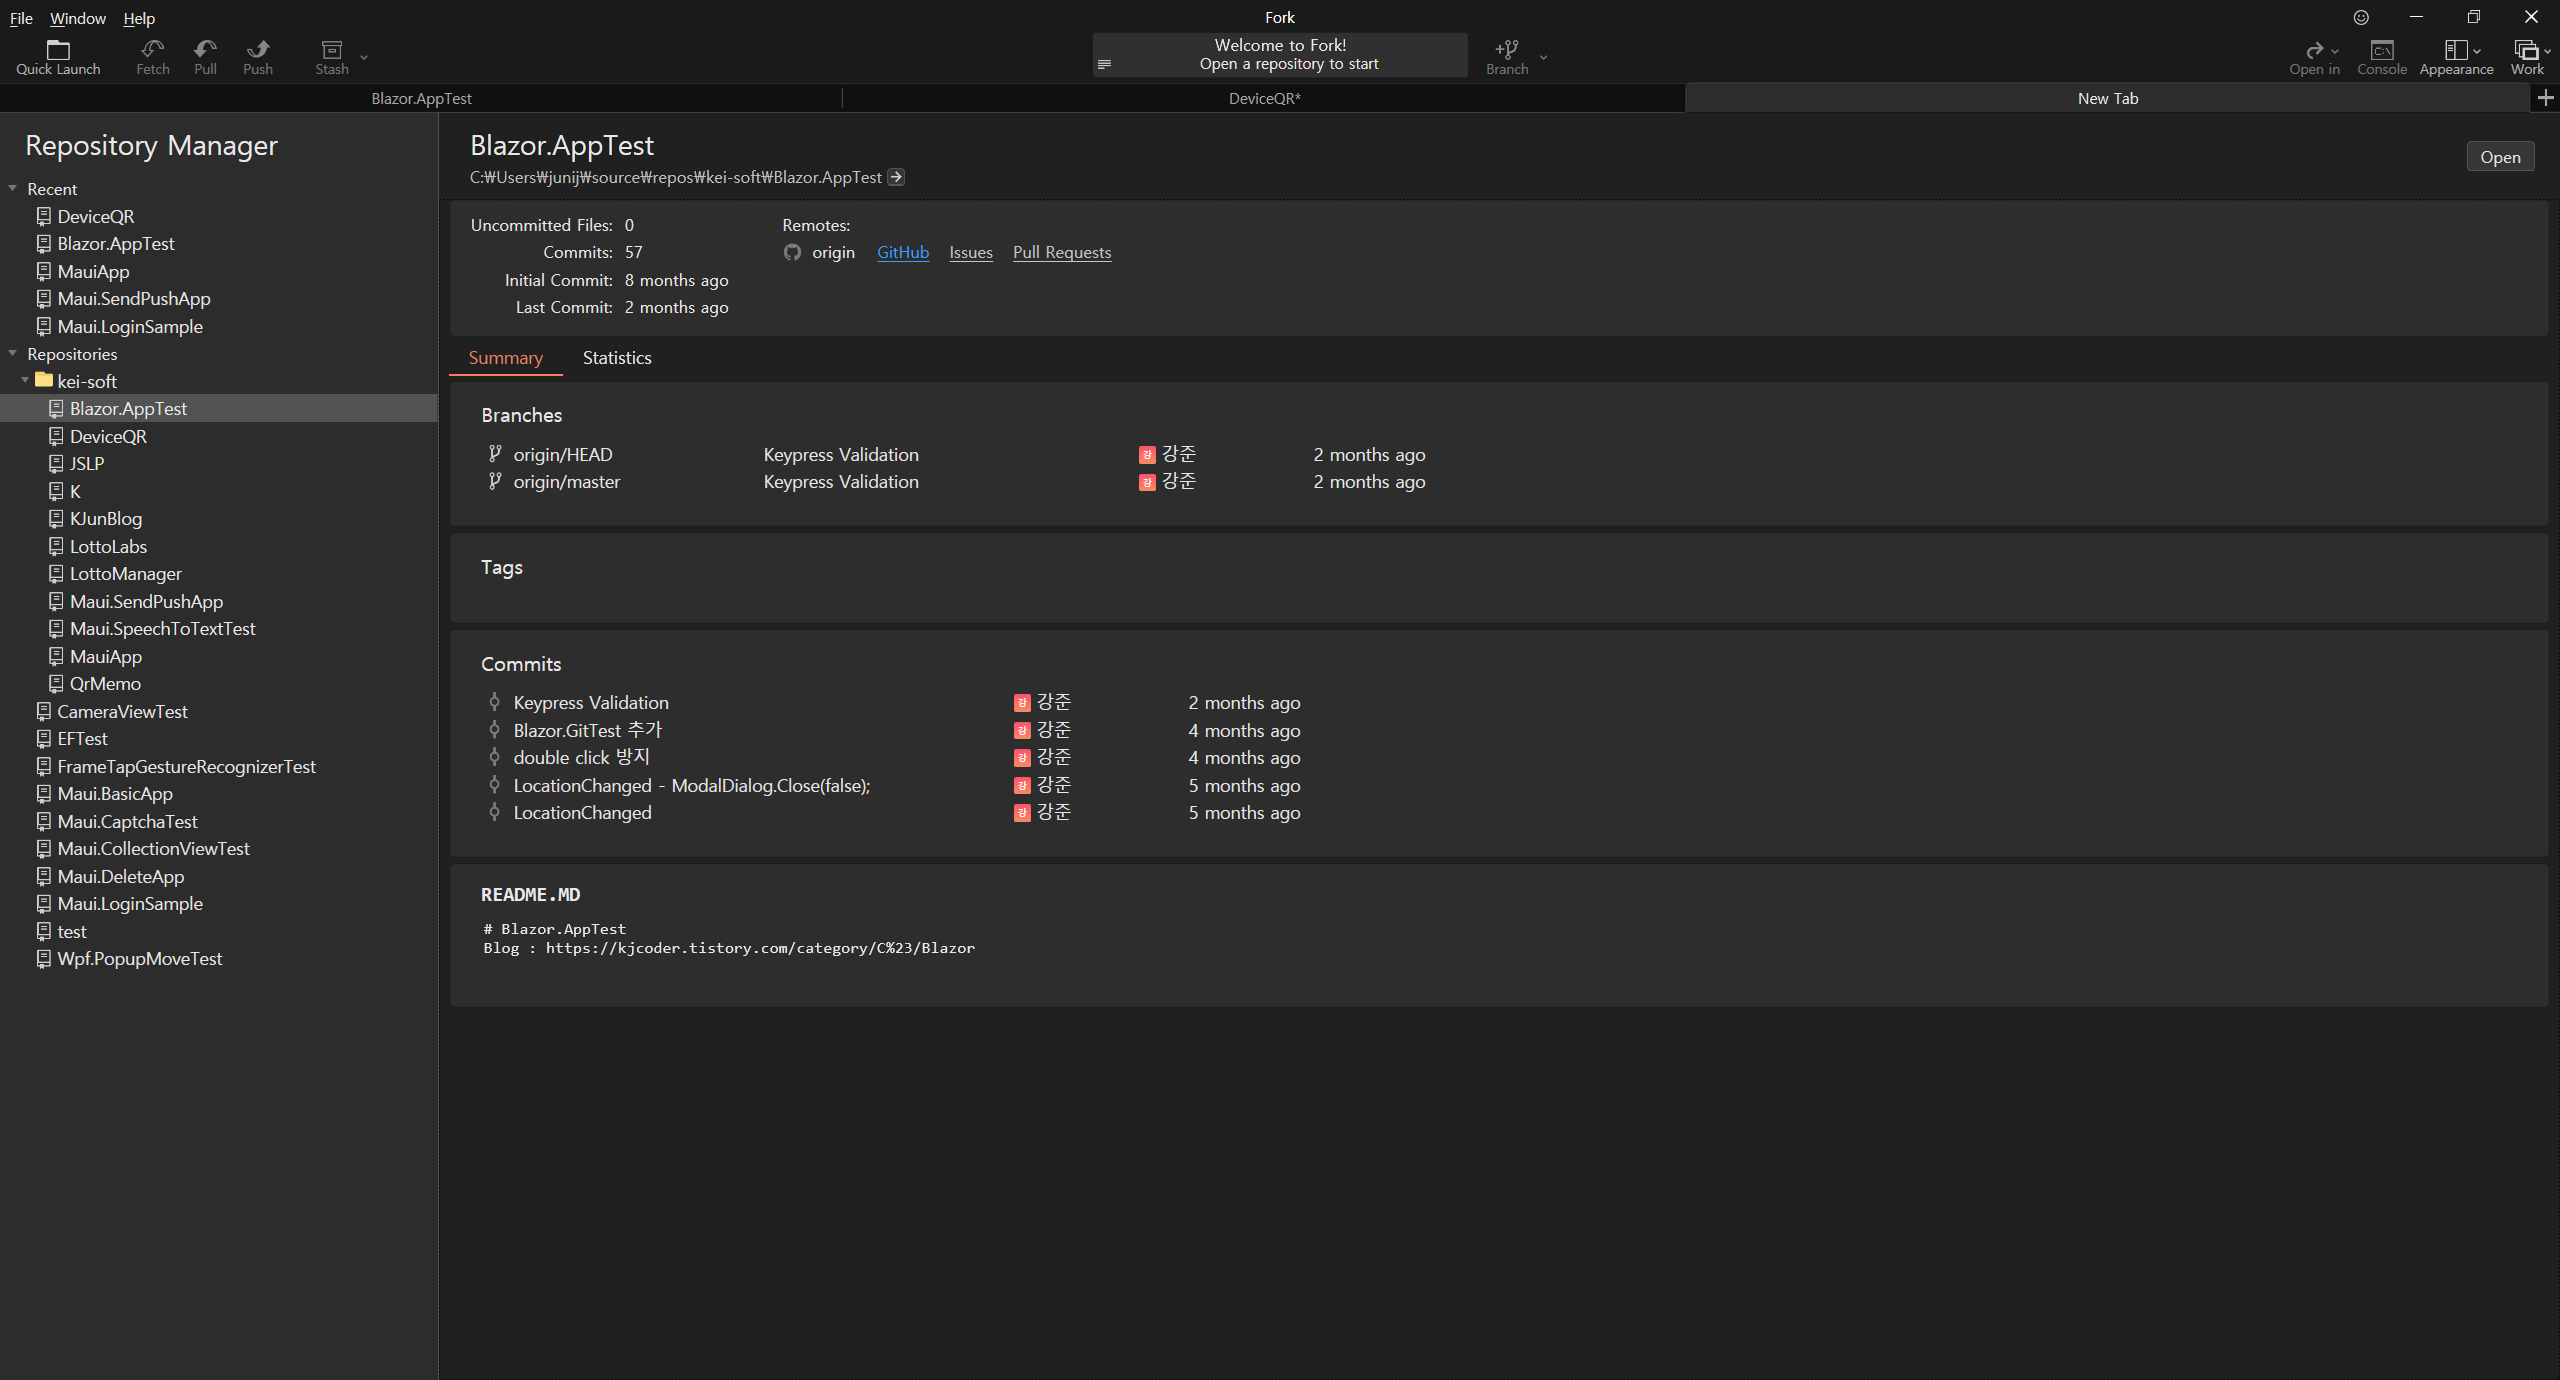
Task: Click the new Branch icon
Action: point(1506,50)
